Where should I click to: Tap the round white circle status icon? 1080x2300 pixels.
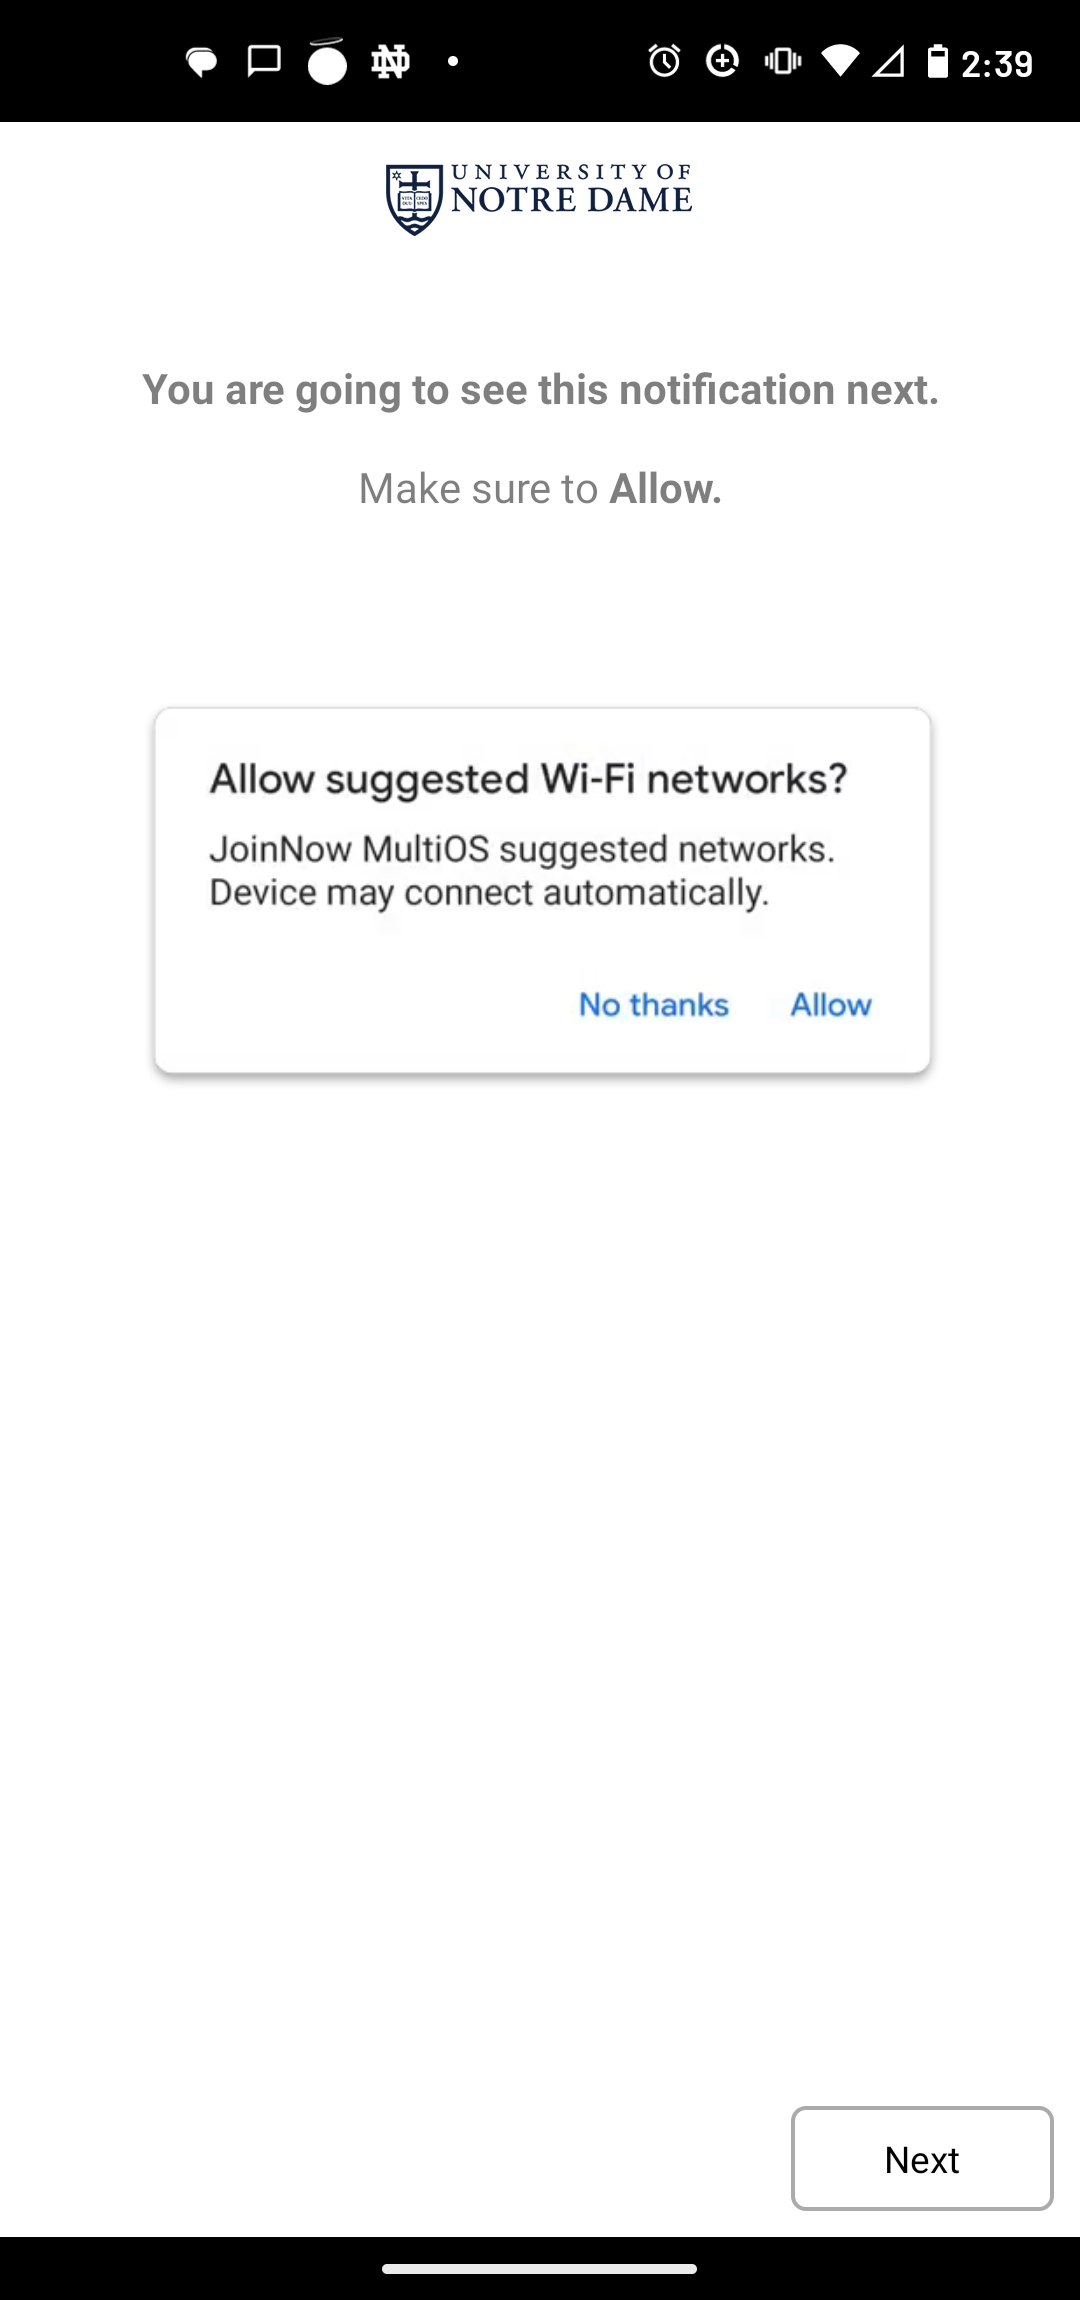point(327,62)
